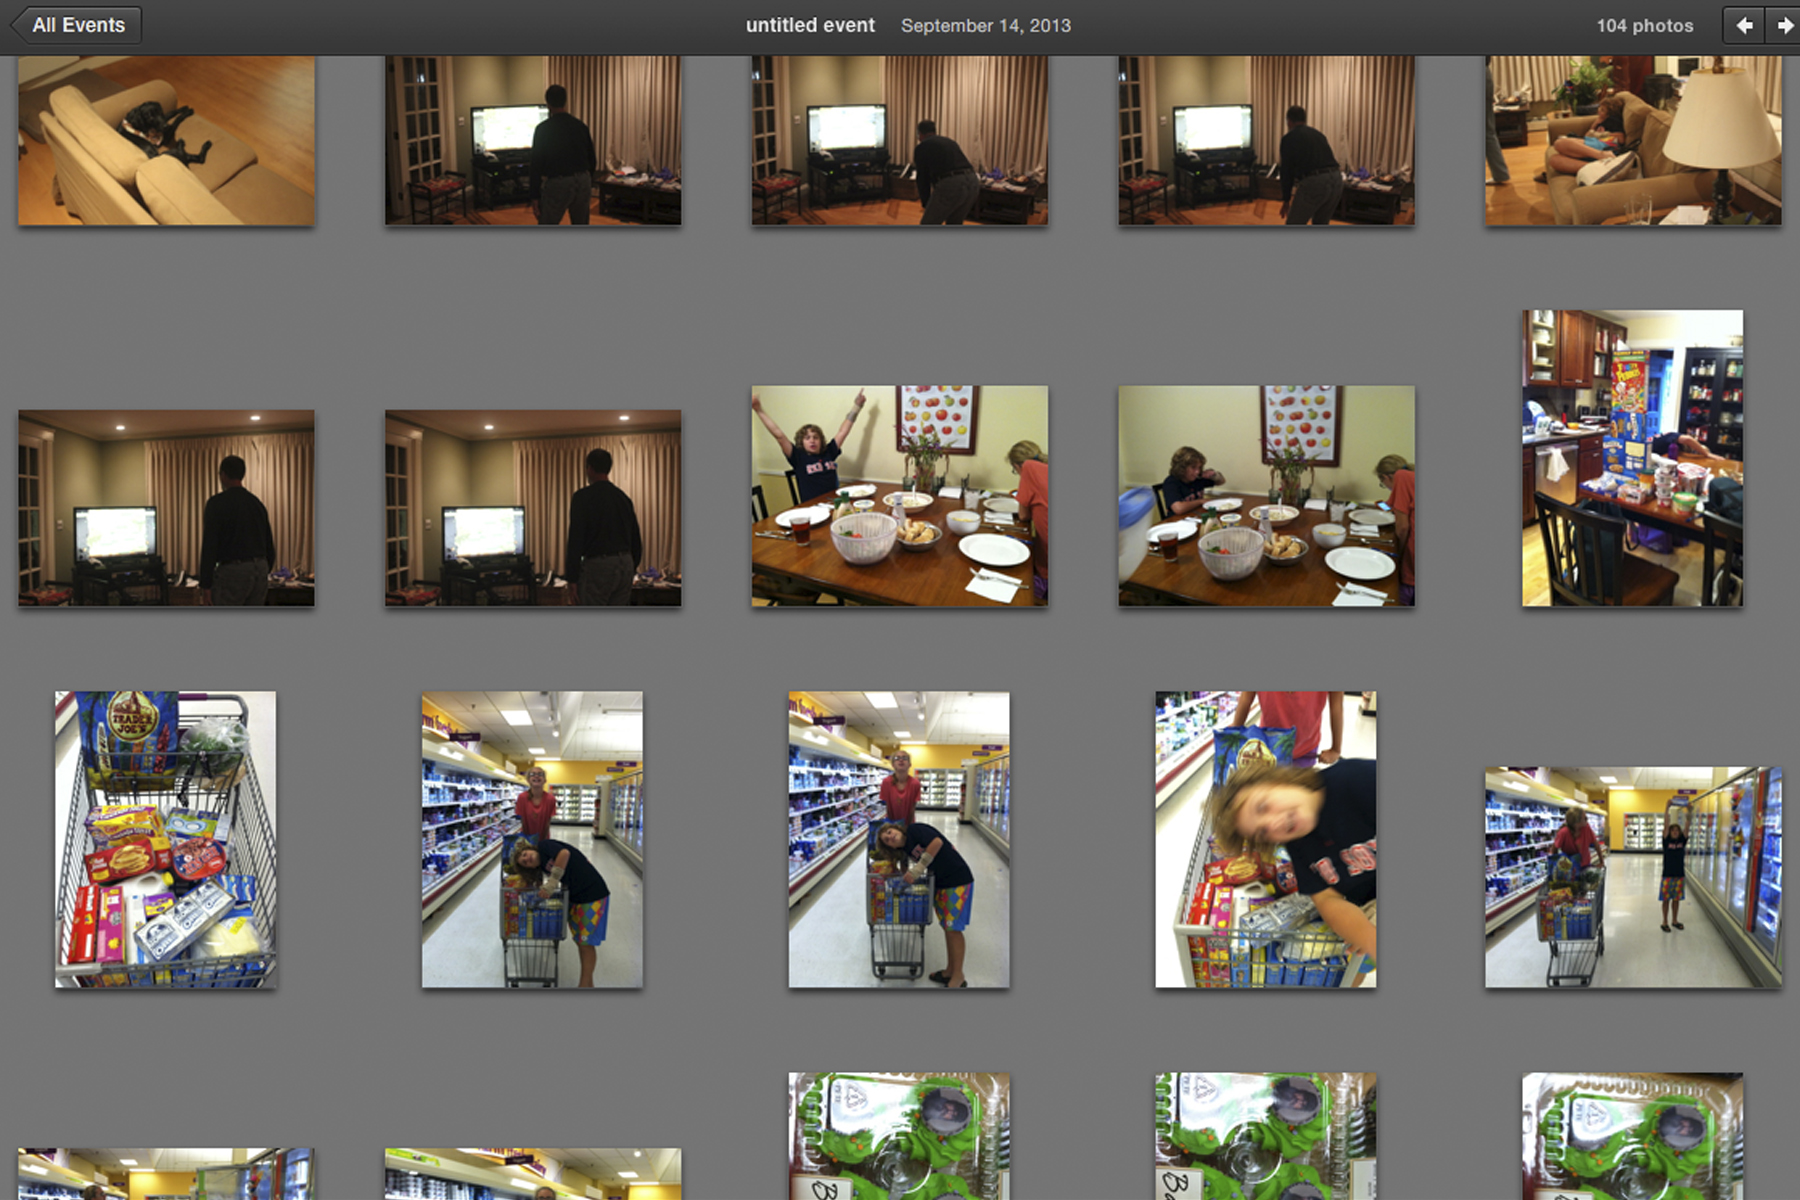Show the previous event with left arrow
The image size is (1800, 1200).
click(x=1744, y=25)
